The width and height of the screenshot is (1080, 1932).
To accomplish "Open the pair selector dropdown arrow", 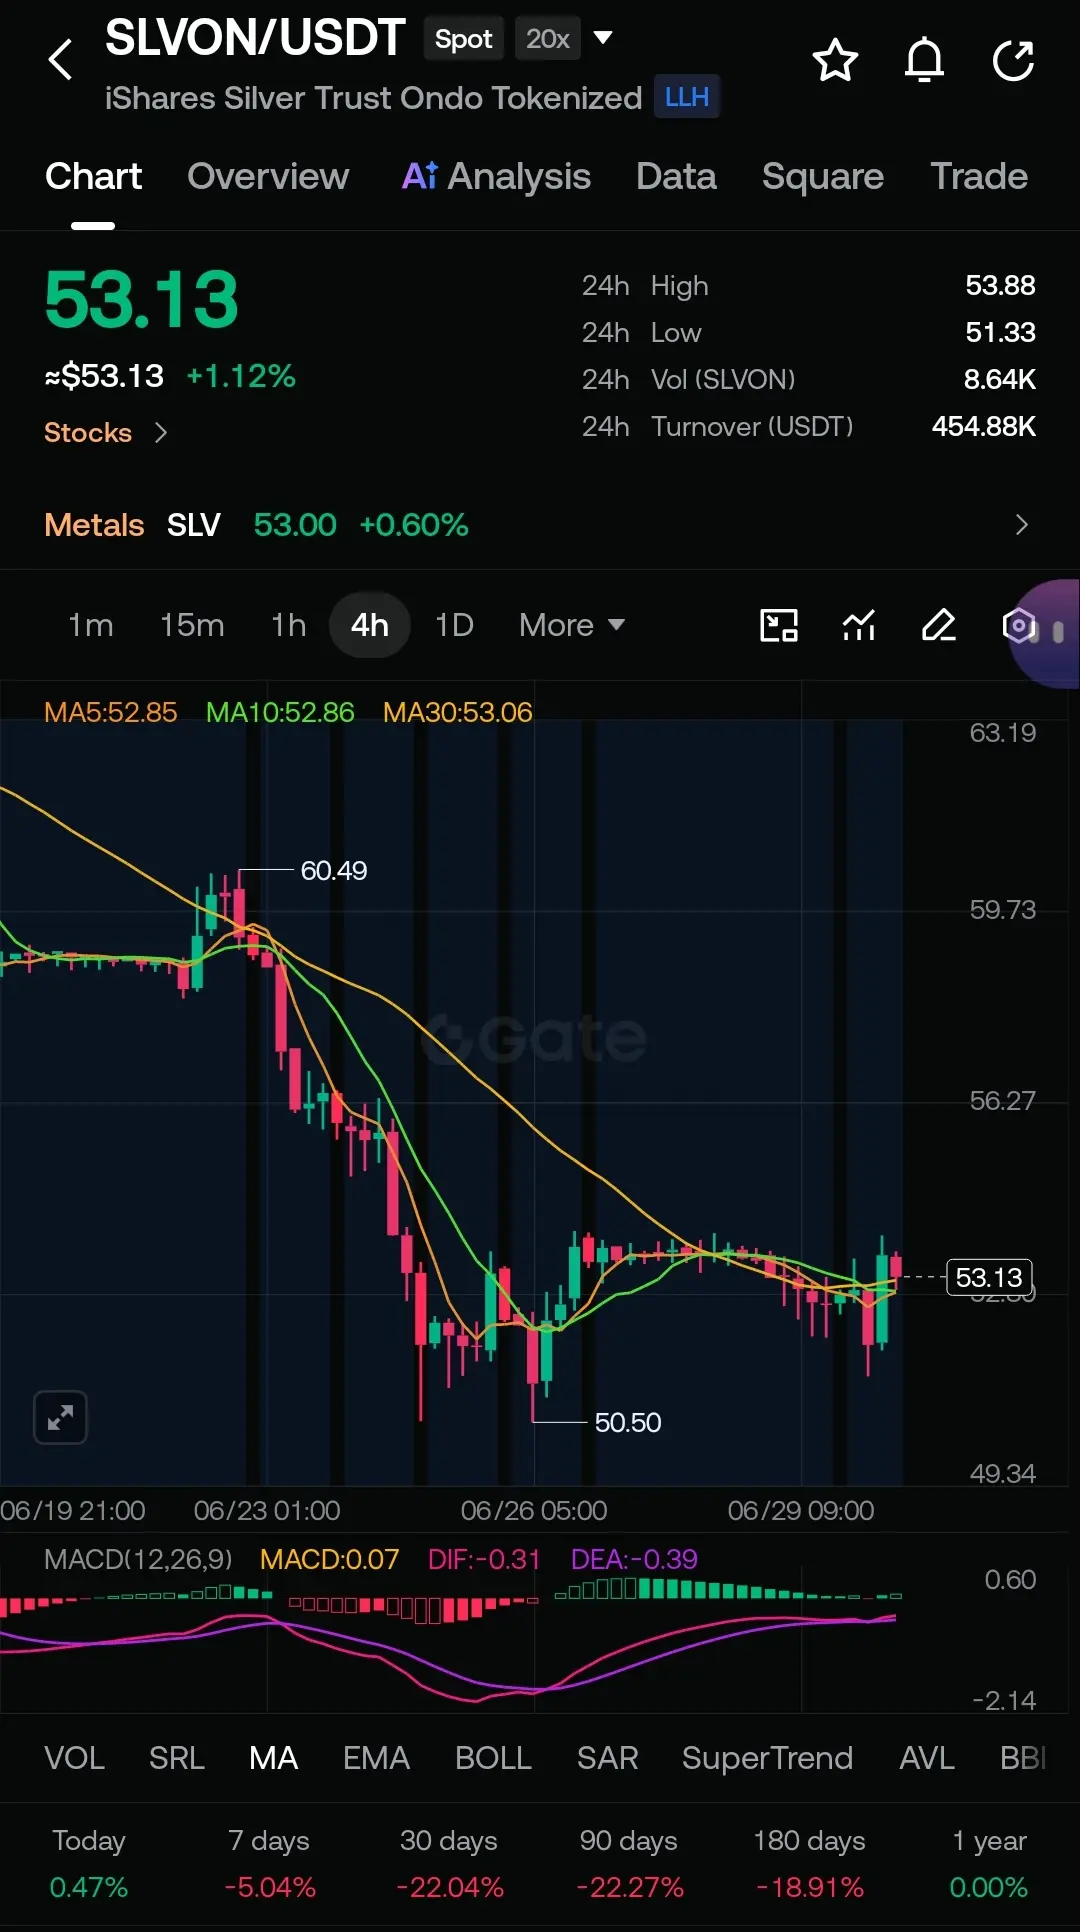I will tap(603, 38).
